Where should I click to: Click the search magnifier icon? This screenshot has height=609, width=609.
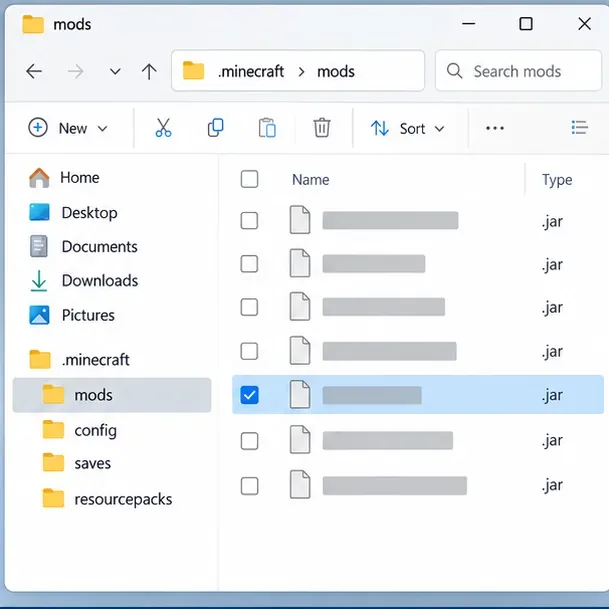pos(454,71)
